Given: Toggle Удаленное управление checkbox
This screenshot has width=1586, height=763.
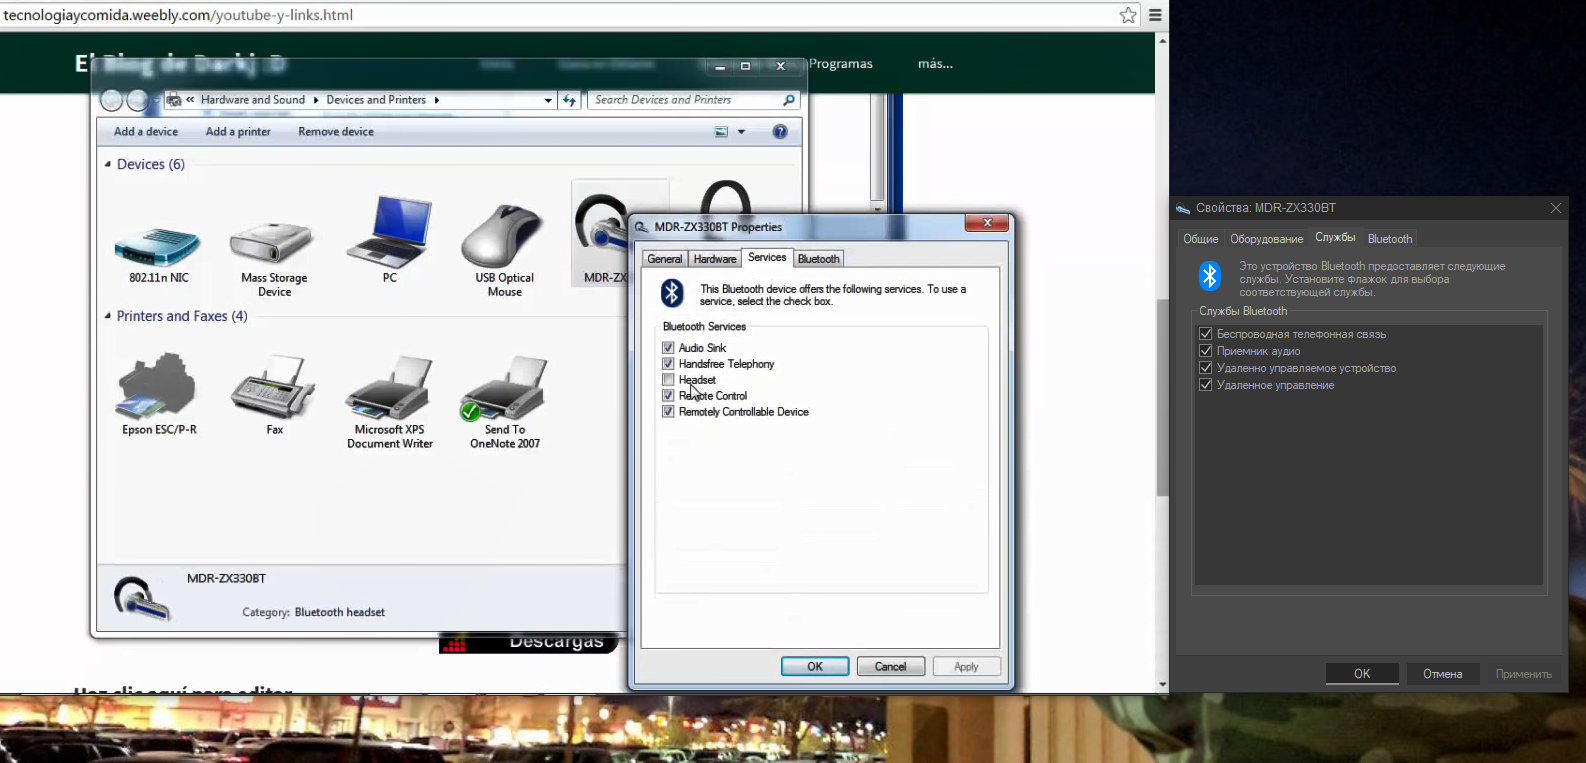Looking at the screenshot, I should [x=1206, y=385].
